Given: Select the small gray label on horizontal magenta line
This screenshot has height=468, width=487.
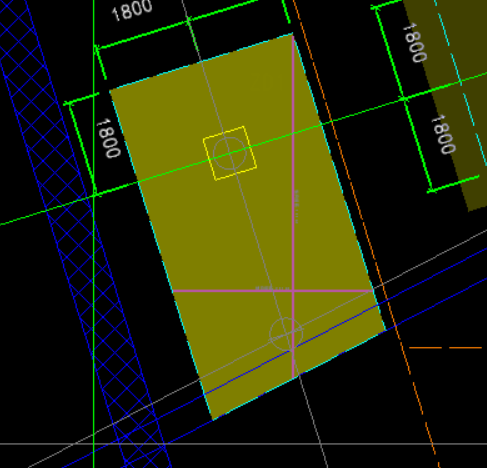Looking at the screenshot, I should pyautogui.click(x=273, y=288).
